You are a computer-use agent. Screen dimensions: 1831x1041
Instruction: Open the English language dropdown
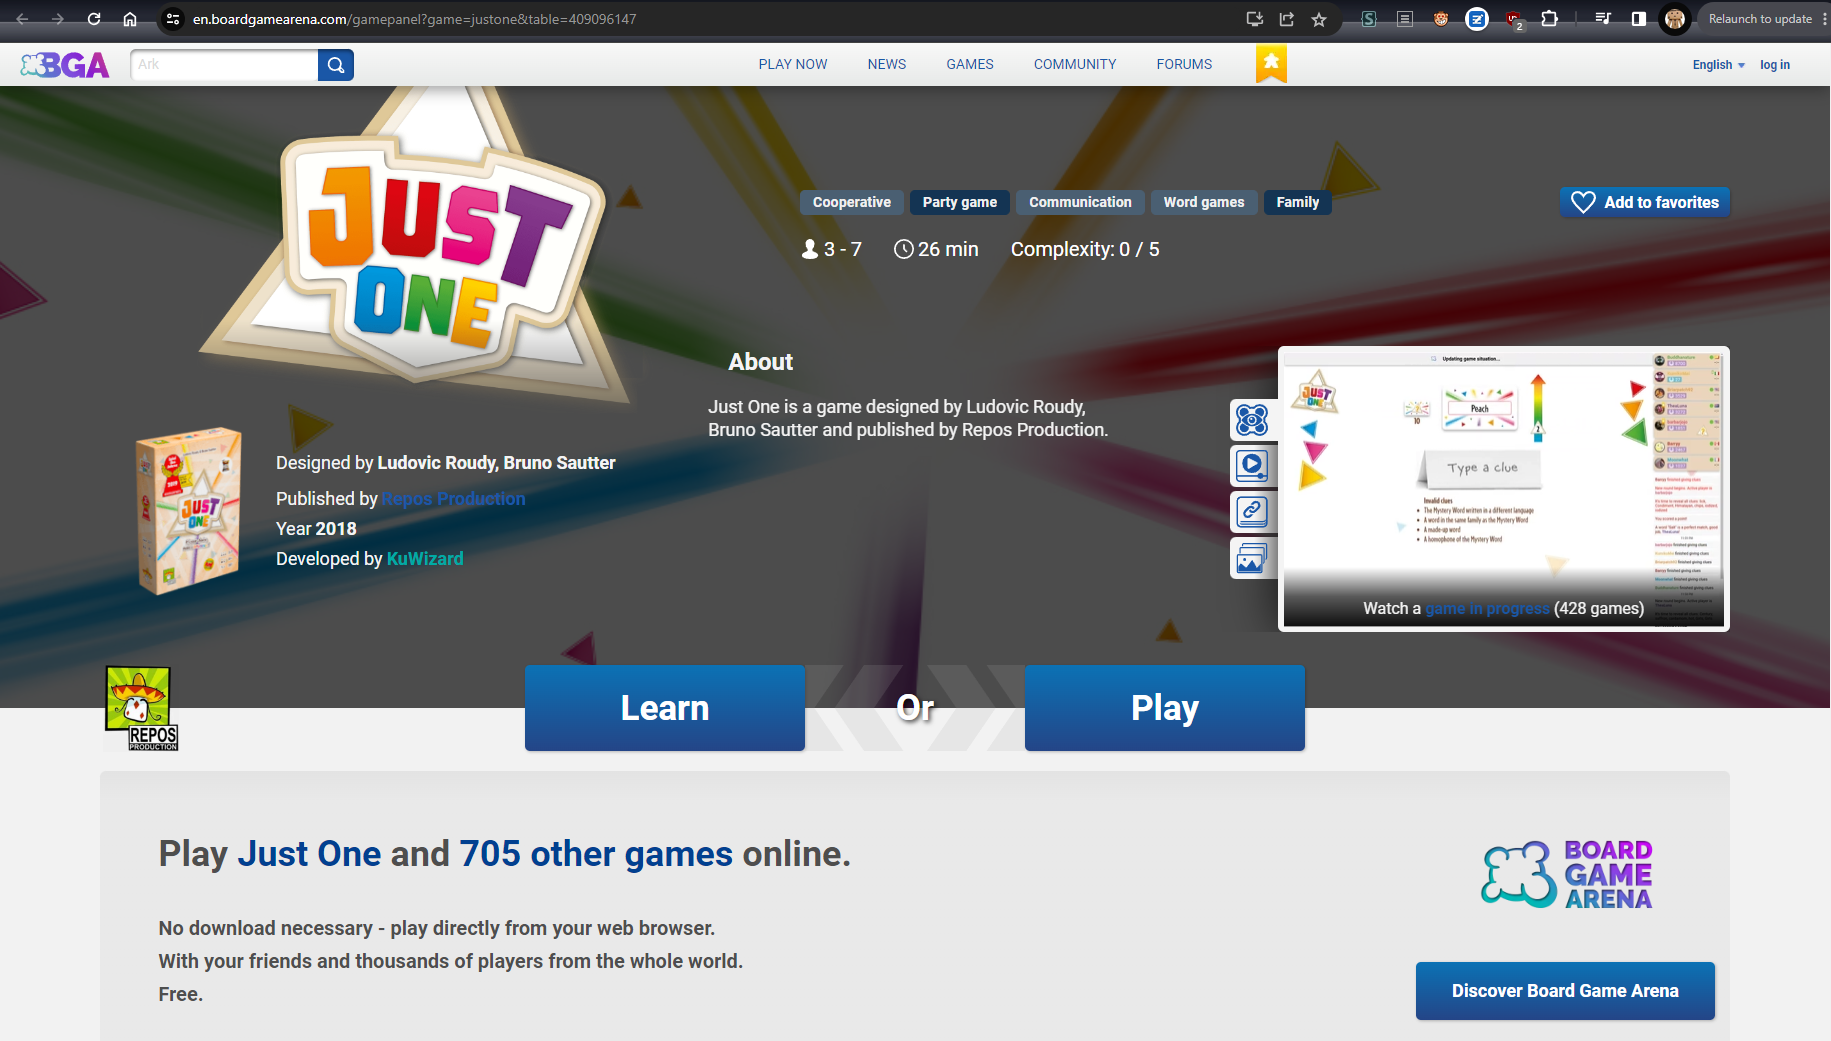(x=1718, y=65)
